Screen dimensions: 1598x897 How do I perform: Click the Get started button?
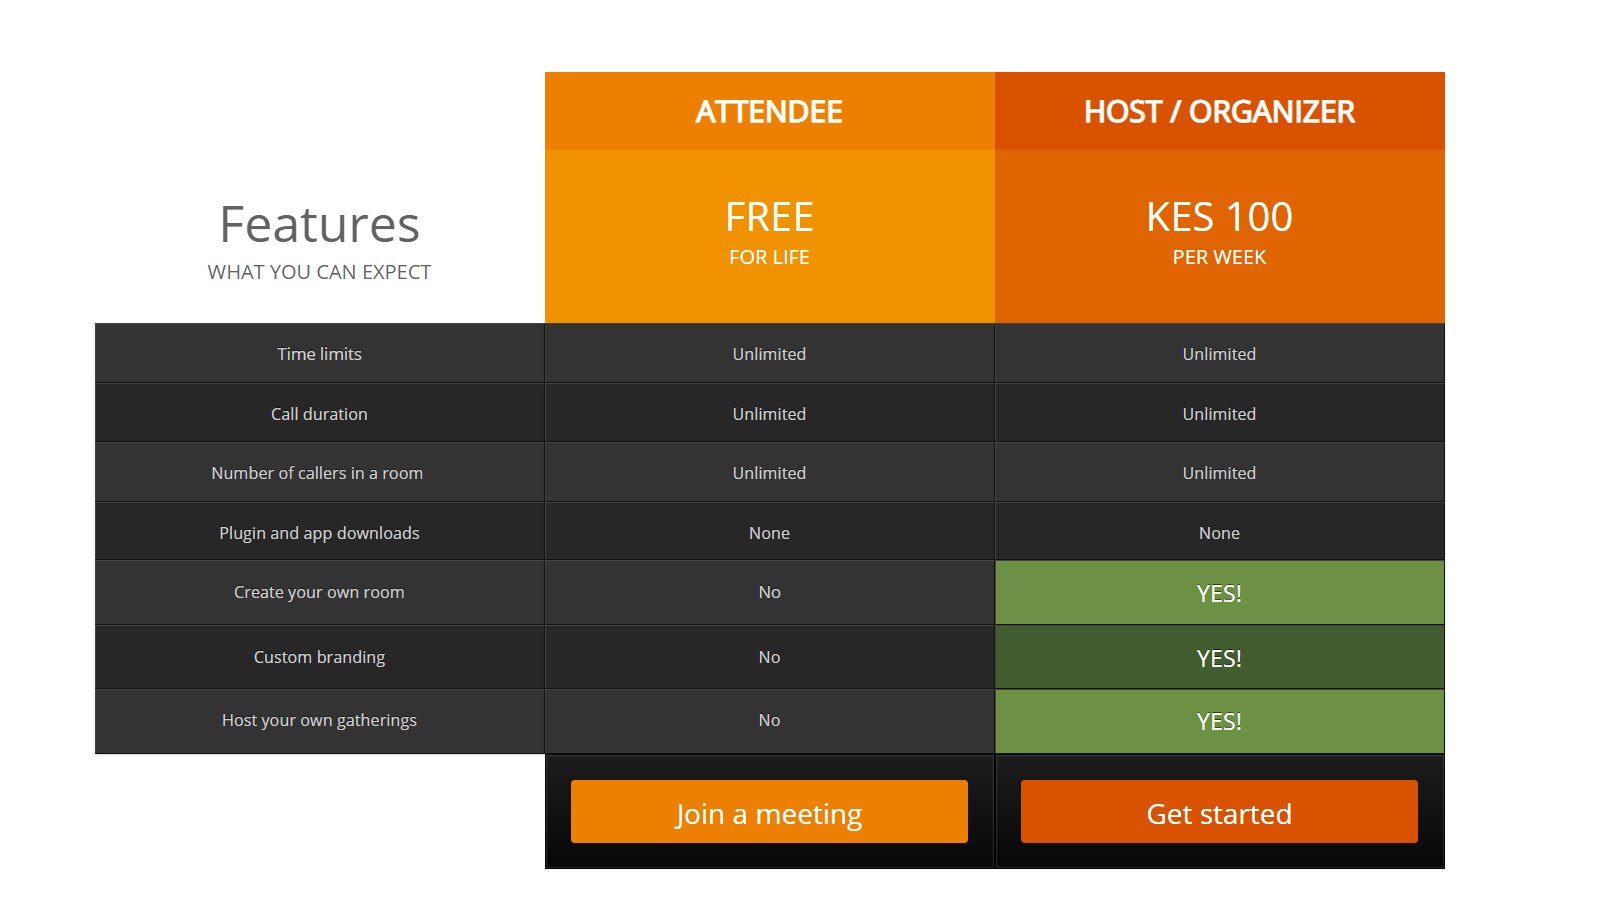(1219, 812)
